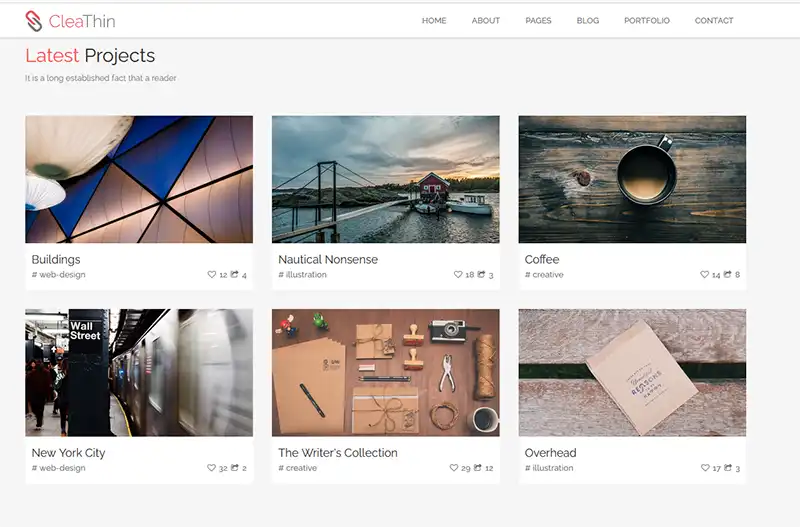Click share icon on Coffee card
The width and height of the screenshot is (800, 527).
coord(728,274)
